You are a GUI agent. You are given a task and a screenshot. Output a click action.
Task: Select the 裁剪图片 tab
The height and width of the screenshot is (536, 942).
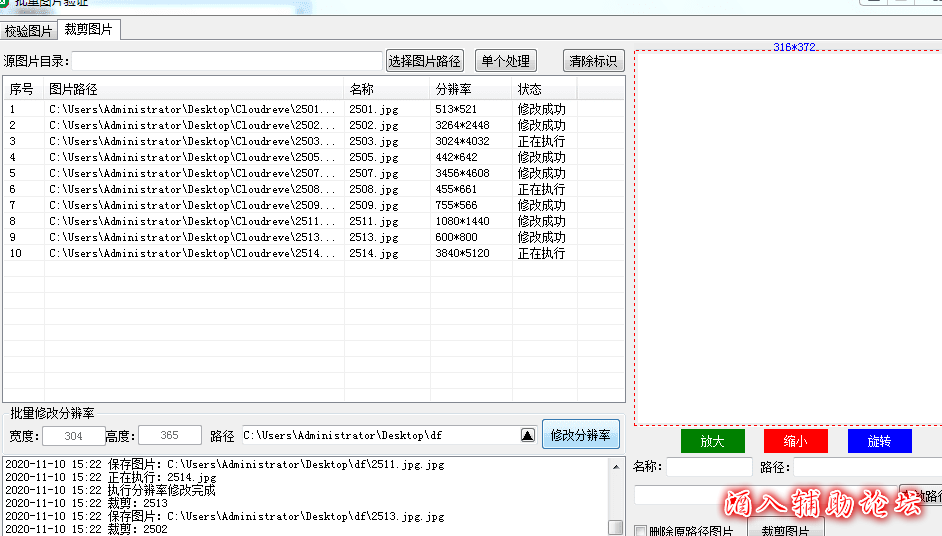88,30
